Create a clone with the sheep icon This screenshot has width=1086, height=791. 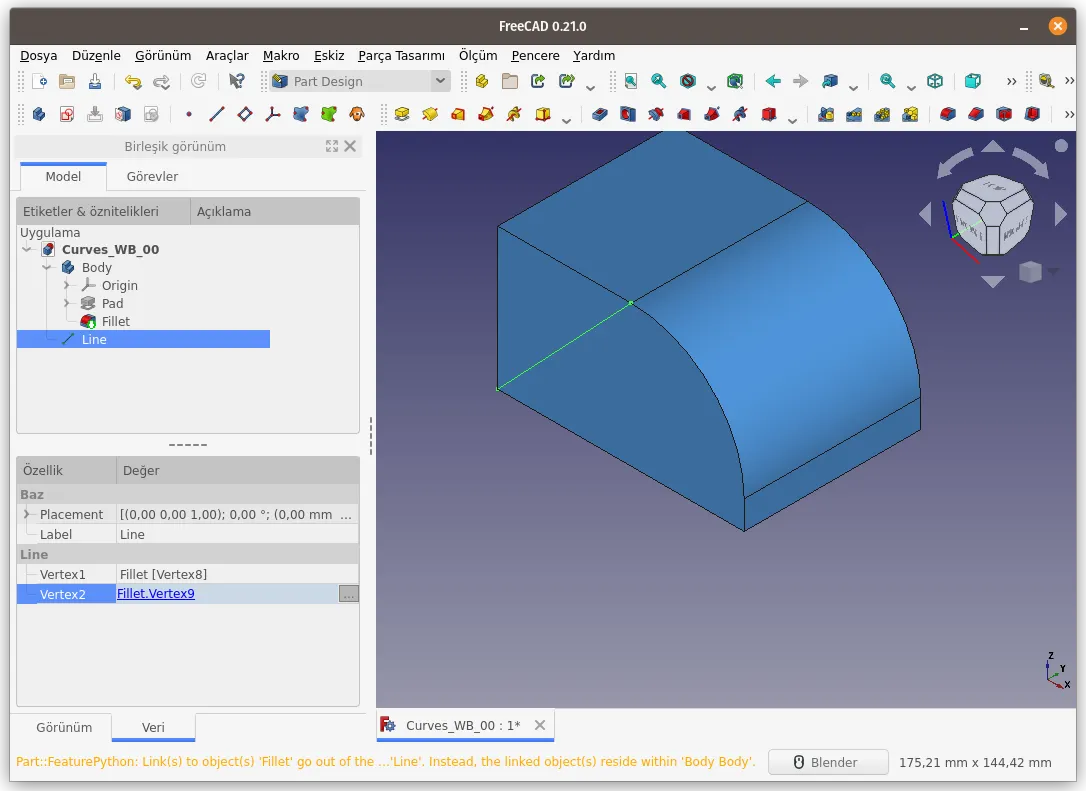click(357, 114)
